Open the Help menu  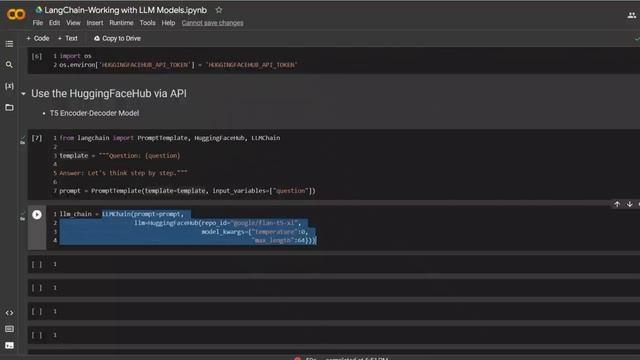(168, 23)
